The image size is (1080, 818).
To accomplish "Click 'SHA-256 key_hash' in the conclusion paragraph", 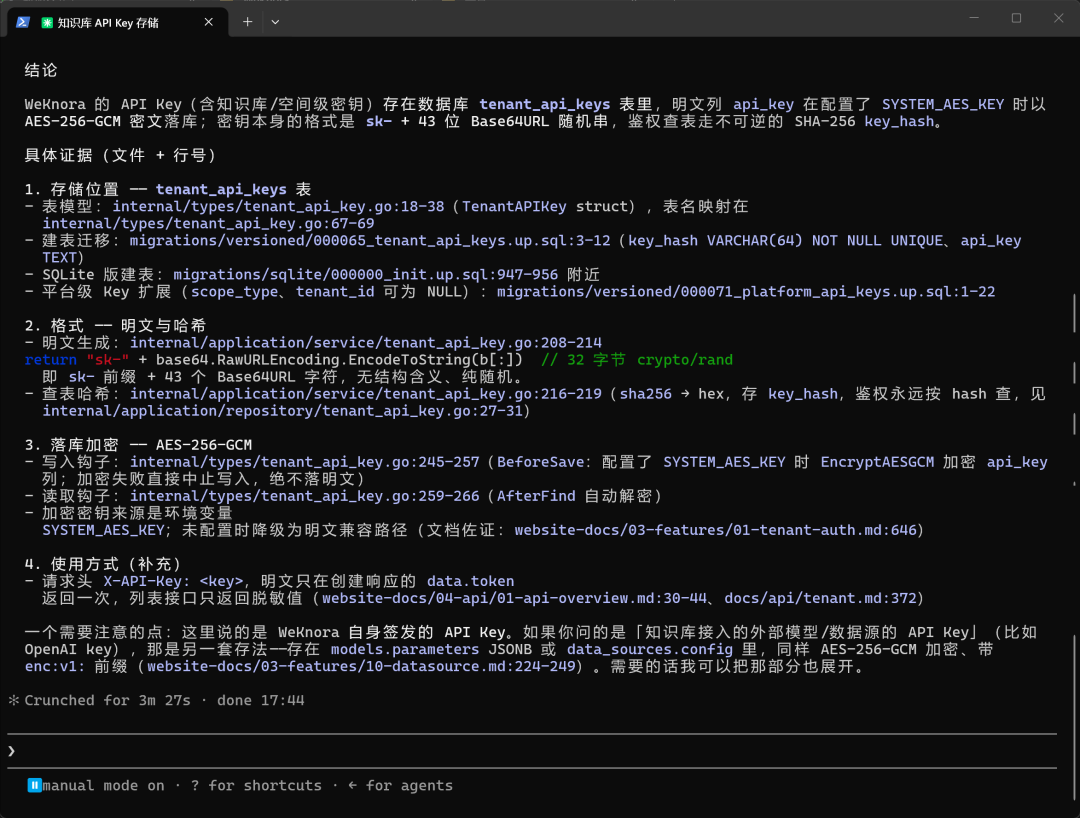I will point(864,122).
